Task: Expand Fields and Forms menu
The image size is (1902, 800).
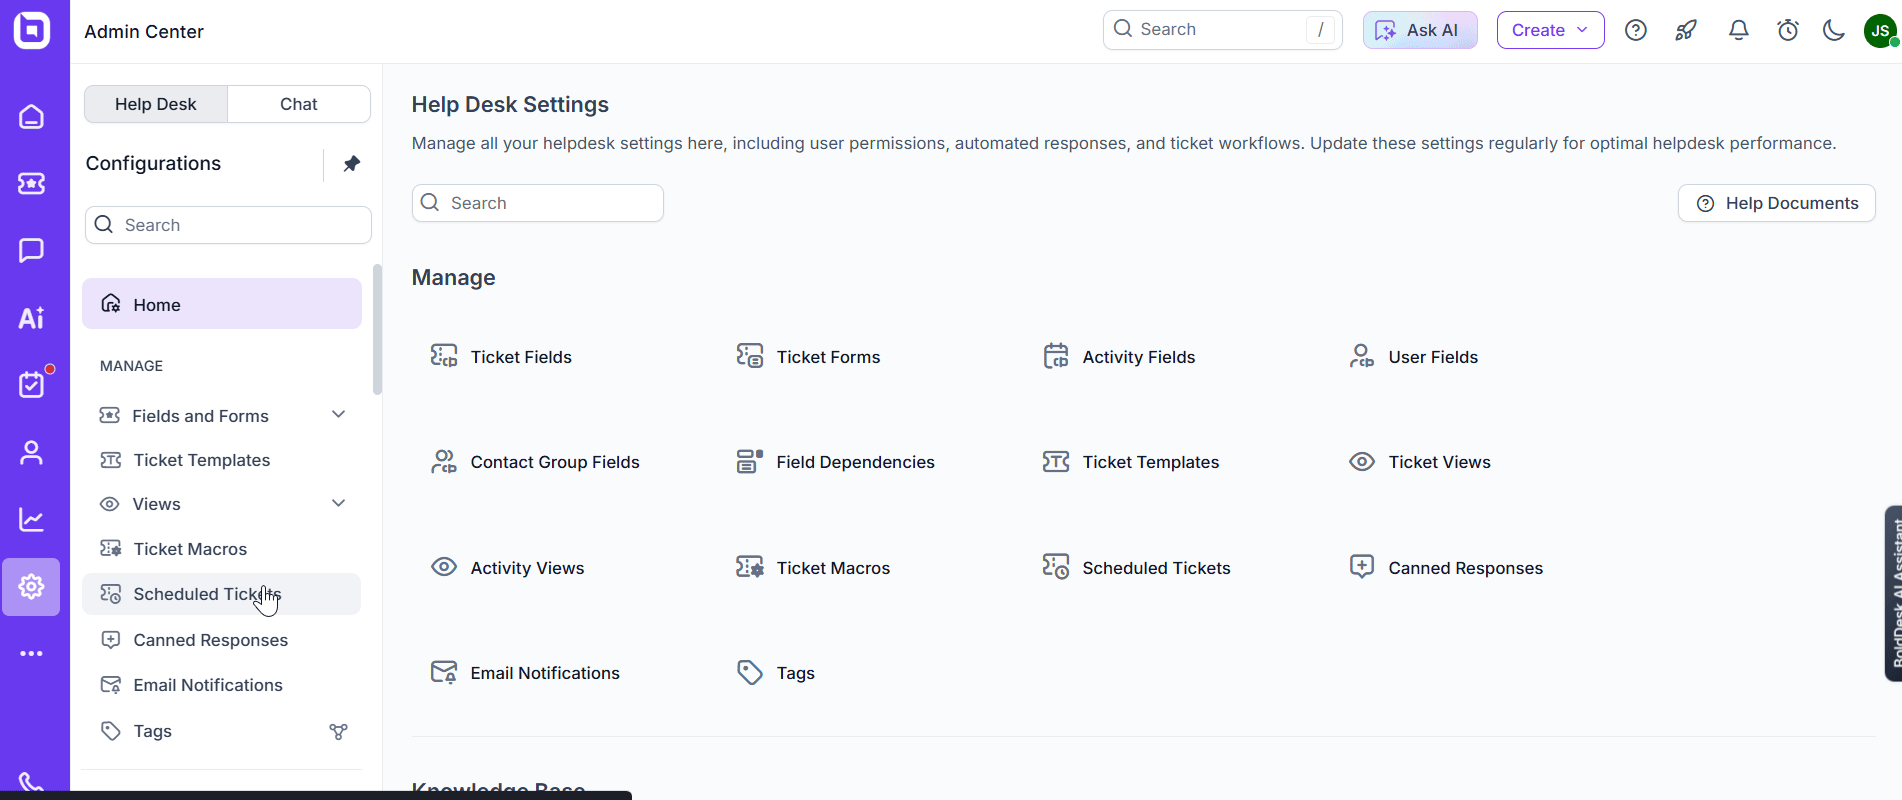Action: tap(338, 415)
